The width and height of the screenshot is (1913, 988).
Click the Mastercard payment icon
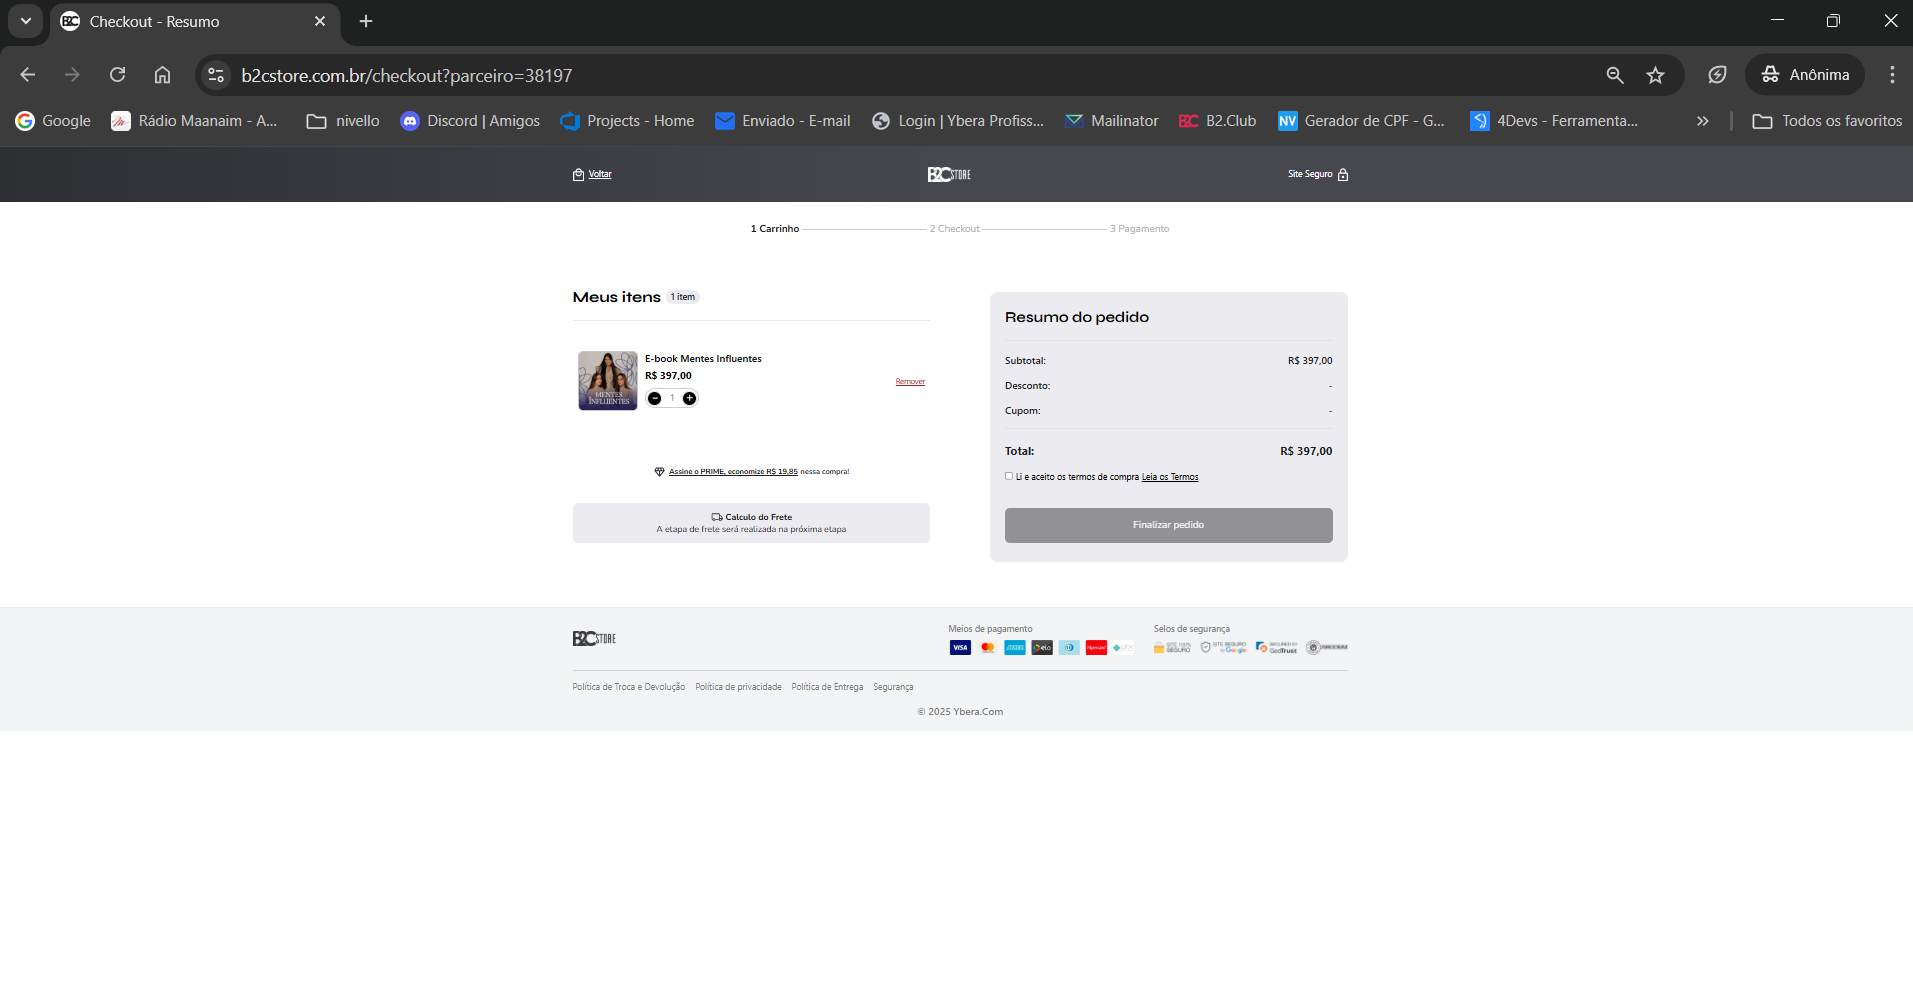[988, 647]
